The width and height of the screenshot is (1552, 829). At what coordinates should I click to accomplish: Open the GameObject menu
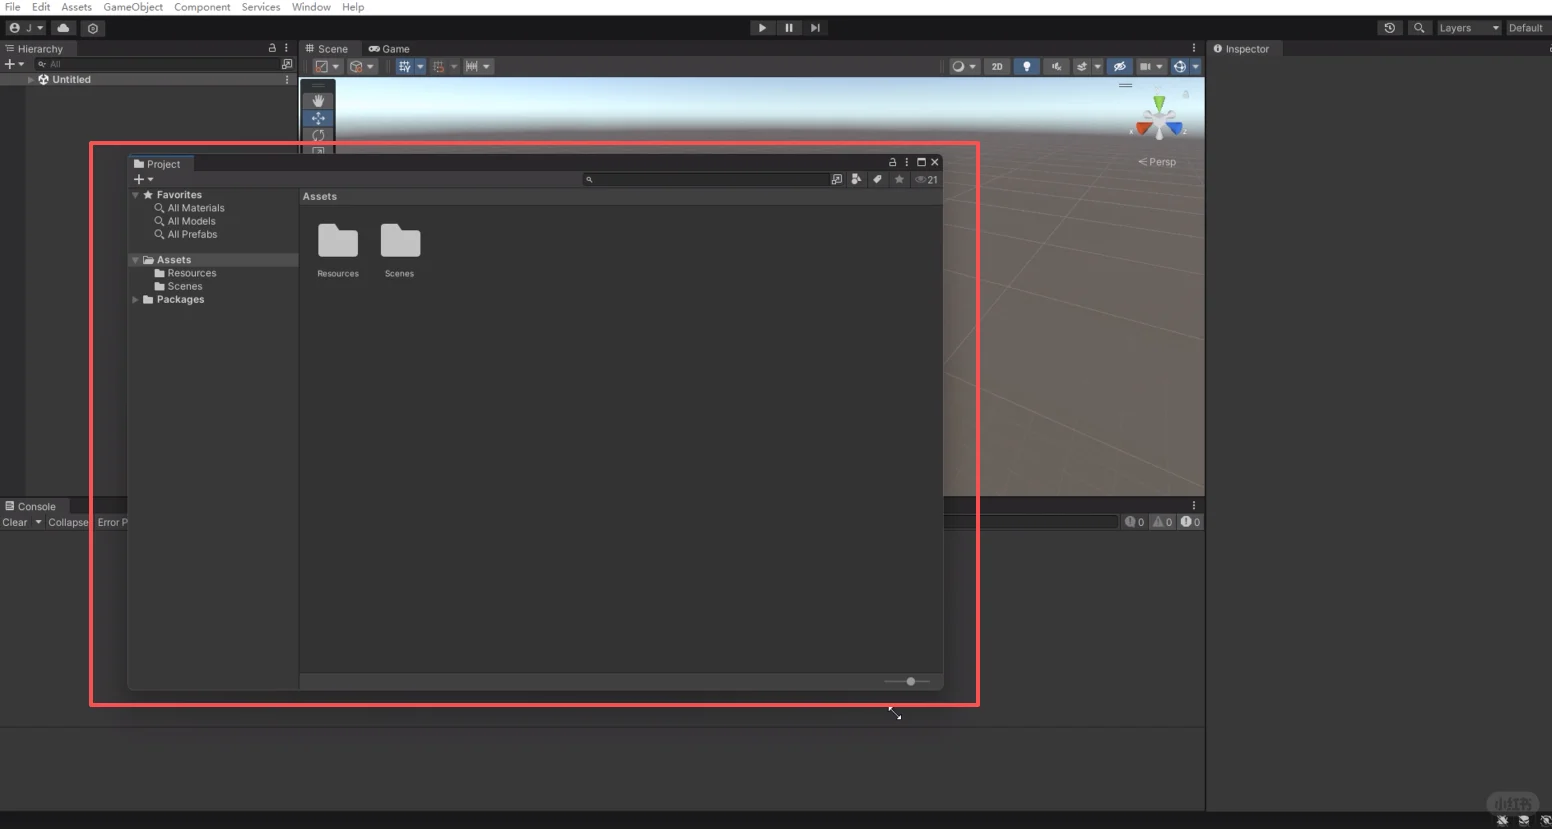coord(133,7)
